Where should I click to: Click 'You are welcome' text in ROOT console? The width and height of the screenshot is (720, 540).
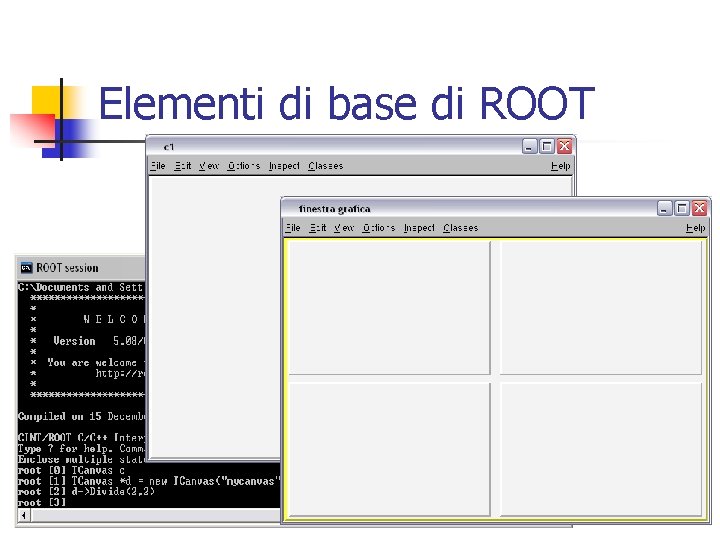(92, 362)
